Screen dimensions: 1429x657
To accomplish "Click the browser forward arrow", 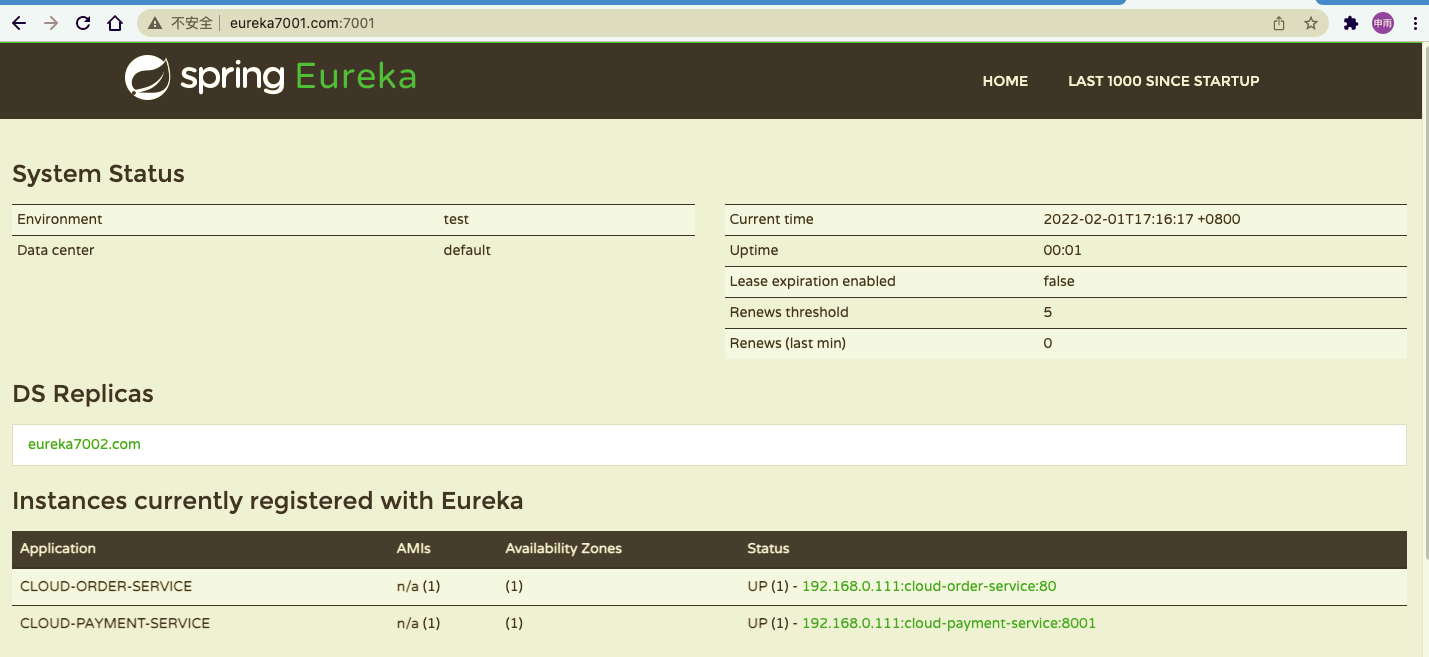I will pos(51,23).
